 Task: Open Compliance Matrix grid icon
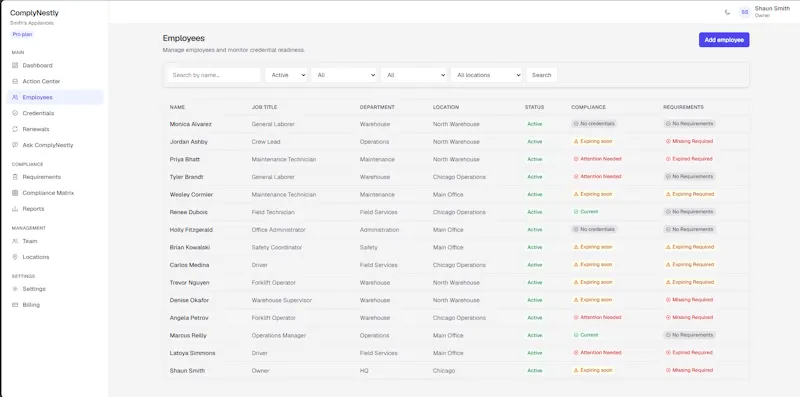pos(15,193)
